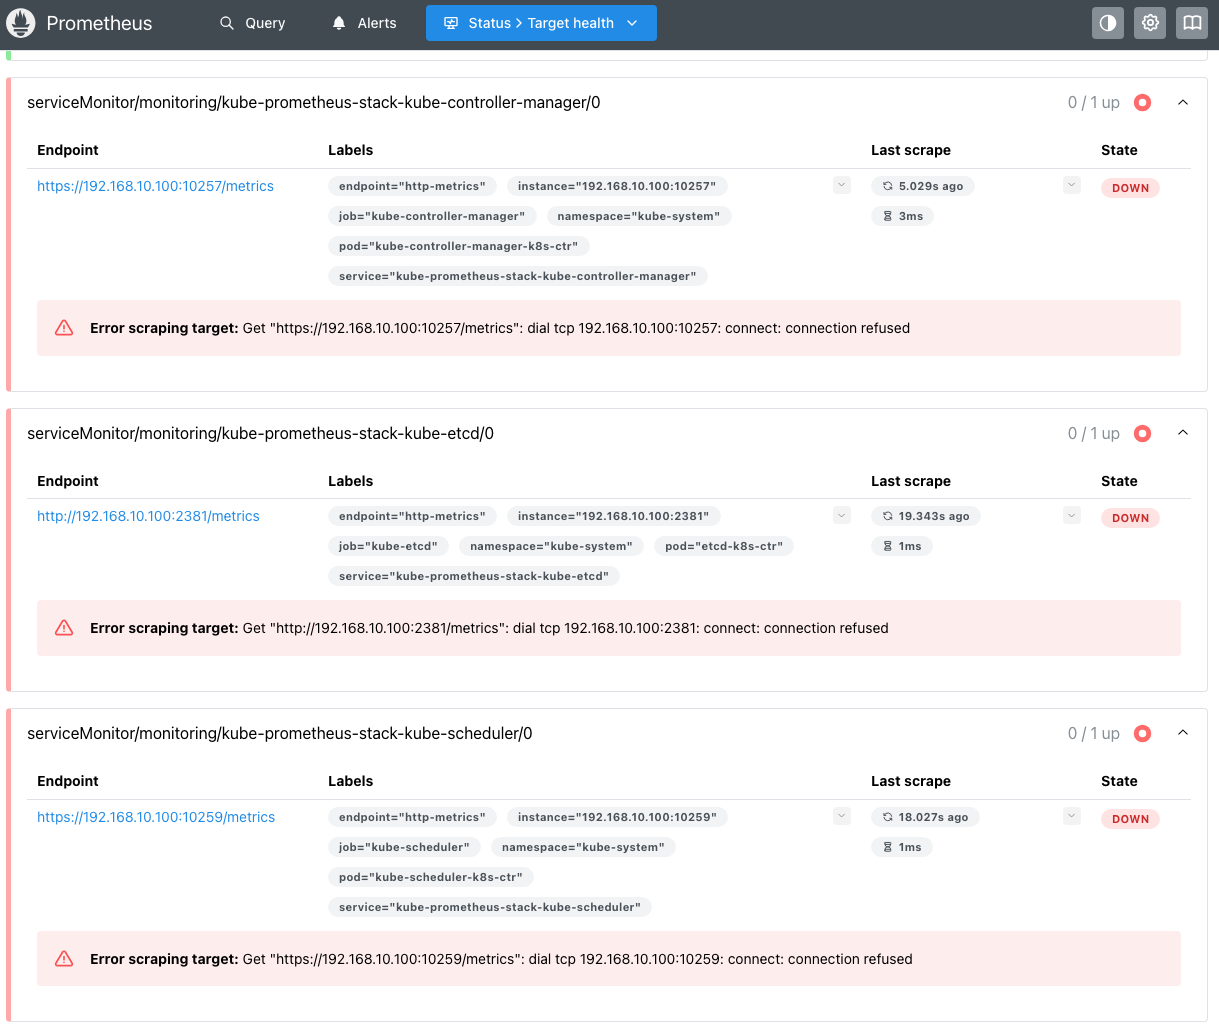The image size is (1219, 1034).
Task: Click the instance="192.168.10.100:10259" label
Action: click(618, 817)
